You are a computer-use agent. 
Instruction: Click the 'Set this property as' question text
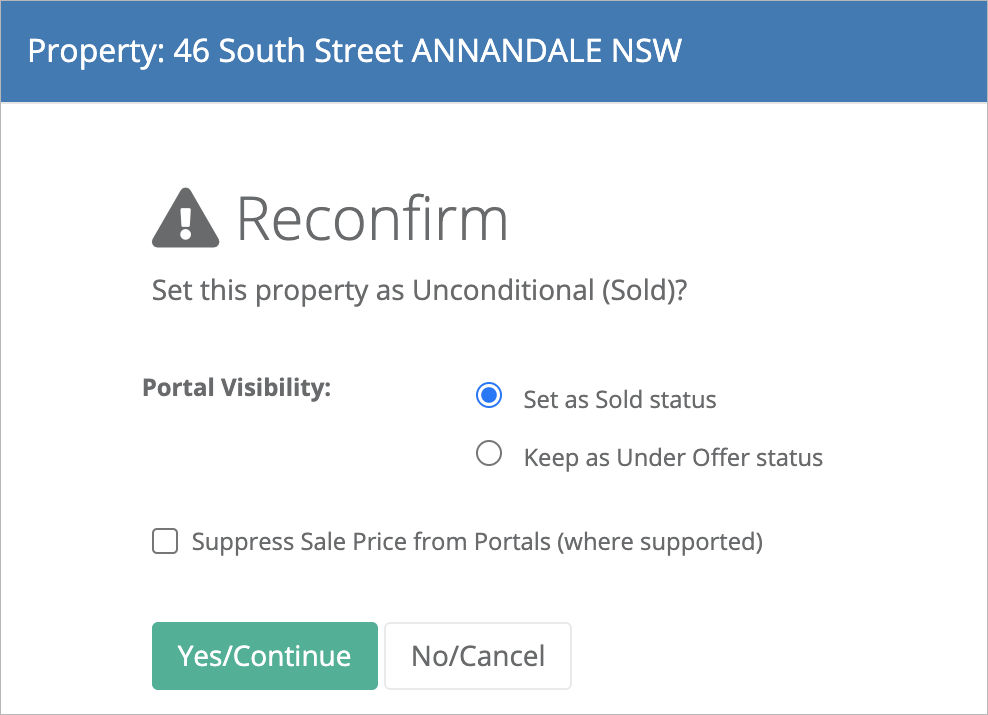278,291
